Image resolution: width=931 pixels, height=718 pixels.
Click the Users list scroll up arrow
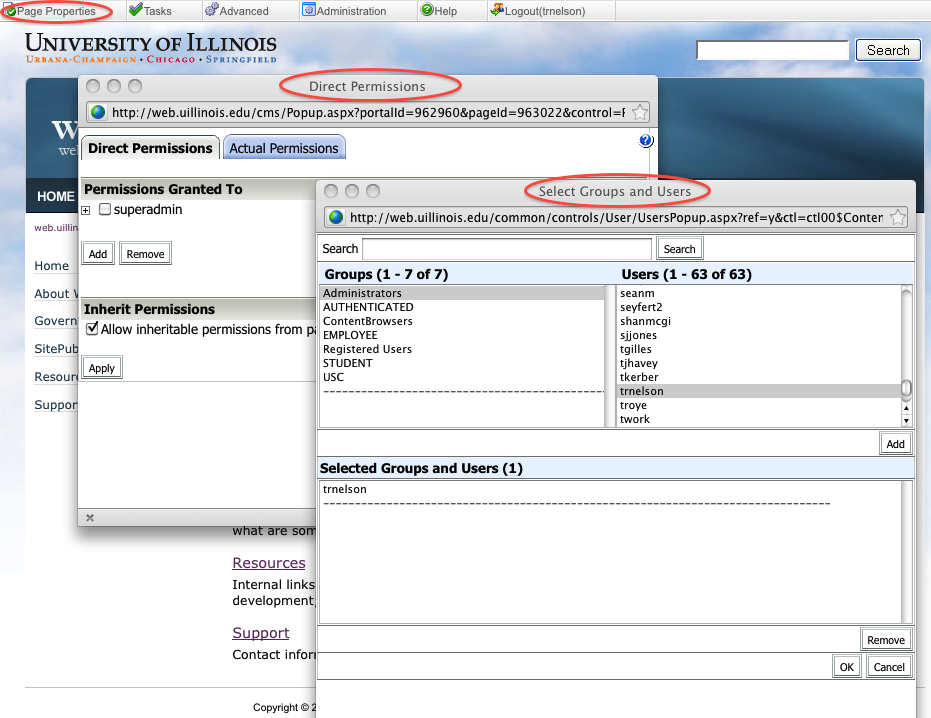[906, 408]
